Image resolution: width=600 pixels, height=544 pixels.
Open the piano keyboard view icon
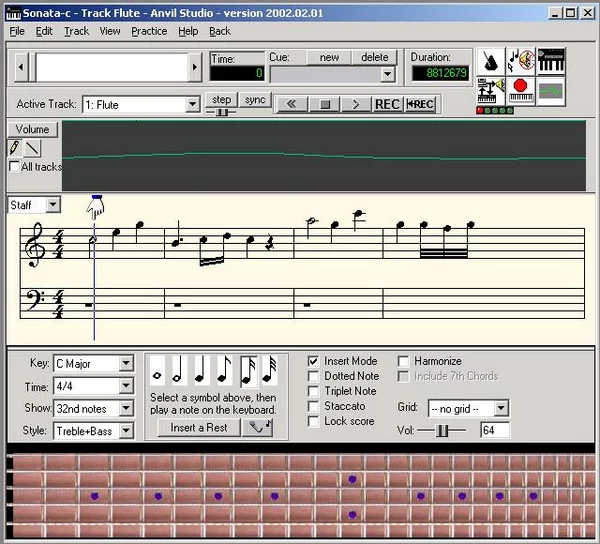[551, 62]
